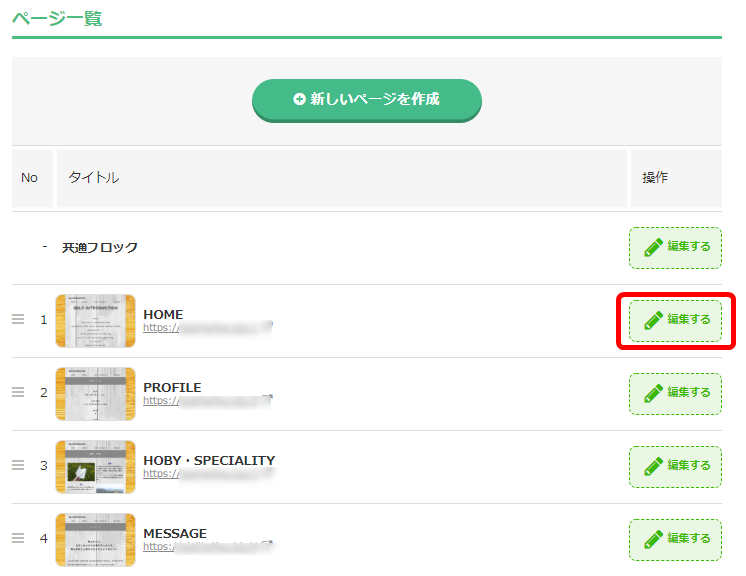The width and height of the screenshot is (746, 576).
Task: Follow the URL link under HOME
Action: (208, 328)
